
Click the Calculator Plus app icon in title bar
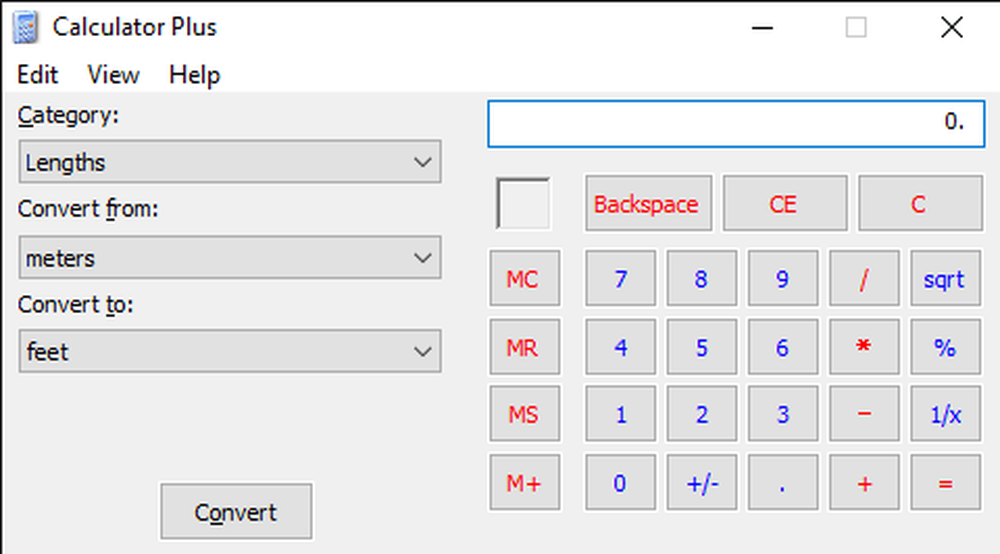click(x=26, y=28)
